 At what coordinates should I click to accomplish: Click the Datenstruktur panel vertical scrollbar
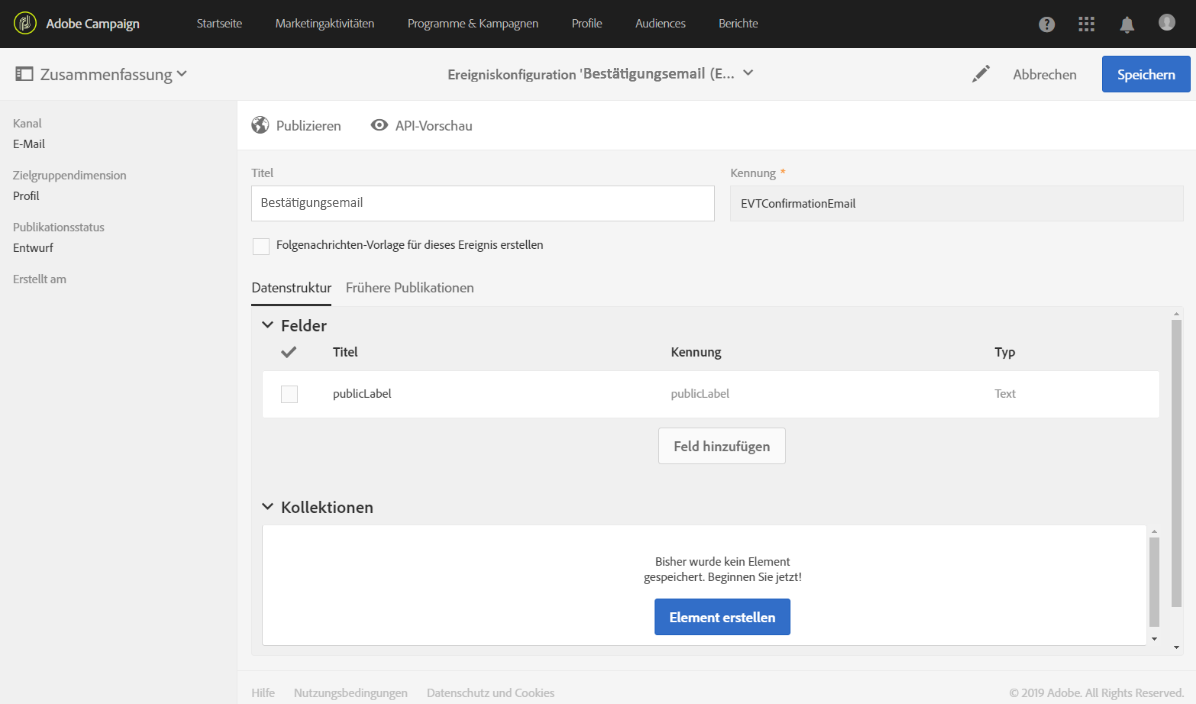[x=1176, y=480]
